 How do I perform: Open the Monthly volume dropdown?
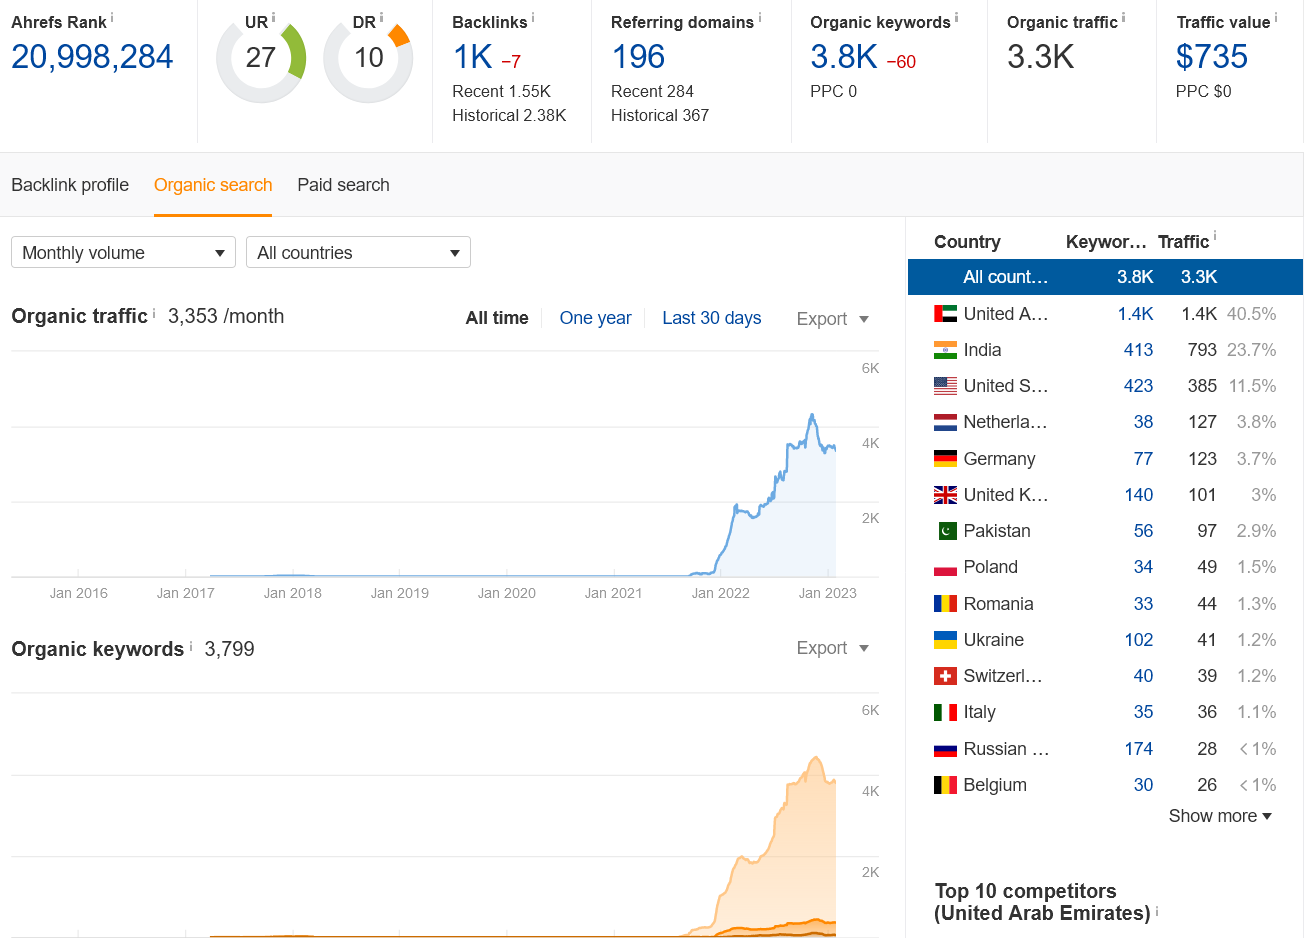(123, 252)
